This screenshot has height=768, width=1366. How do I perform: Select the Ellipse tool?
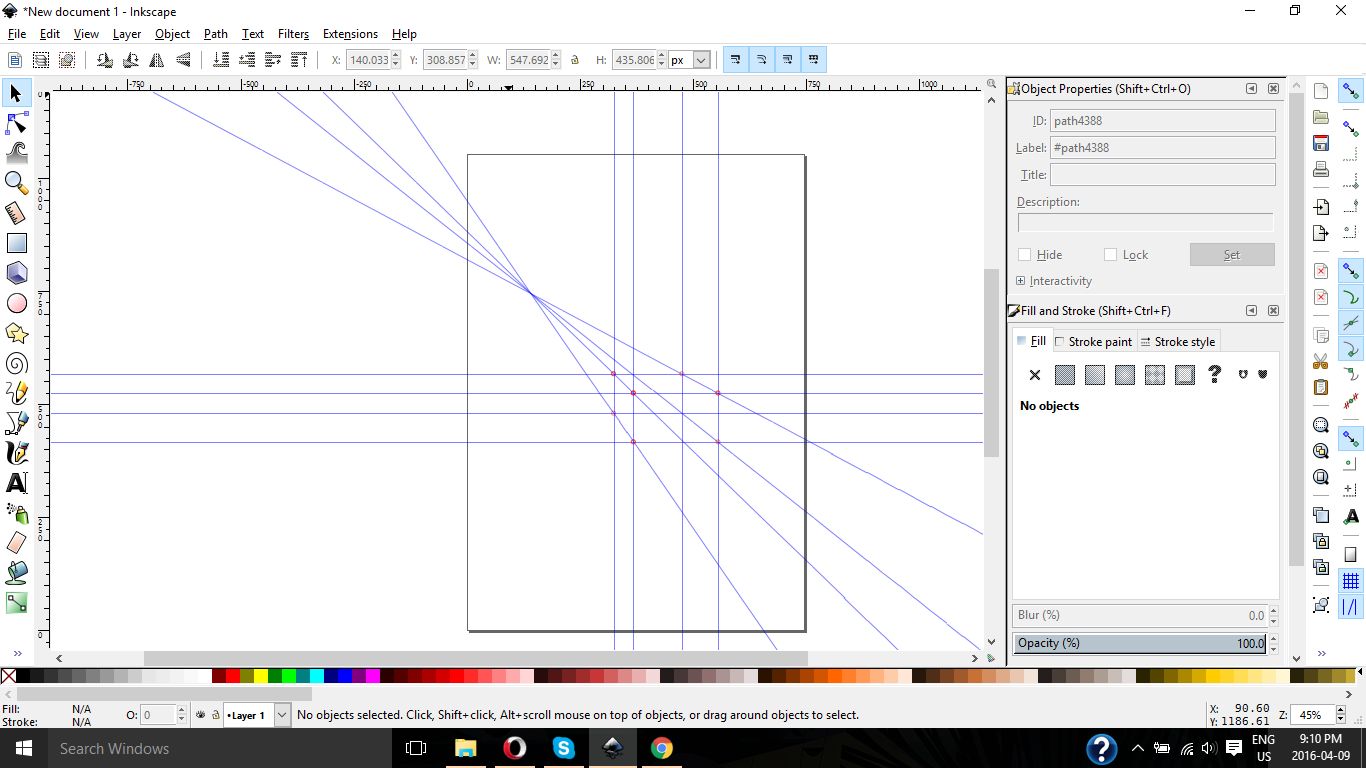coord(16,303)
